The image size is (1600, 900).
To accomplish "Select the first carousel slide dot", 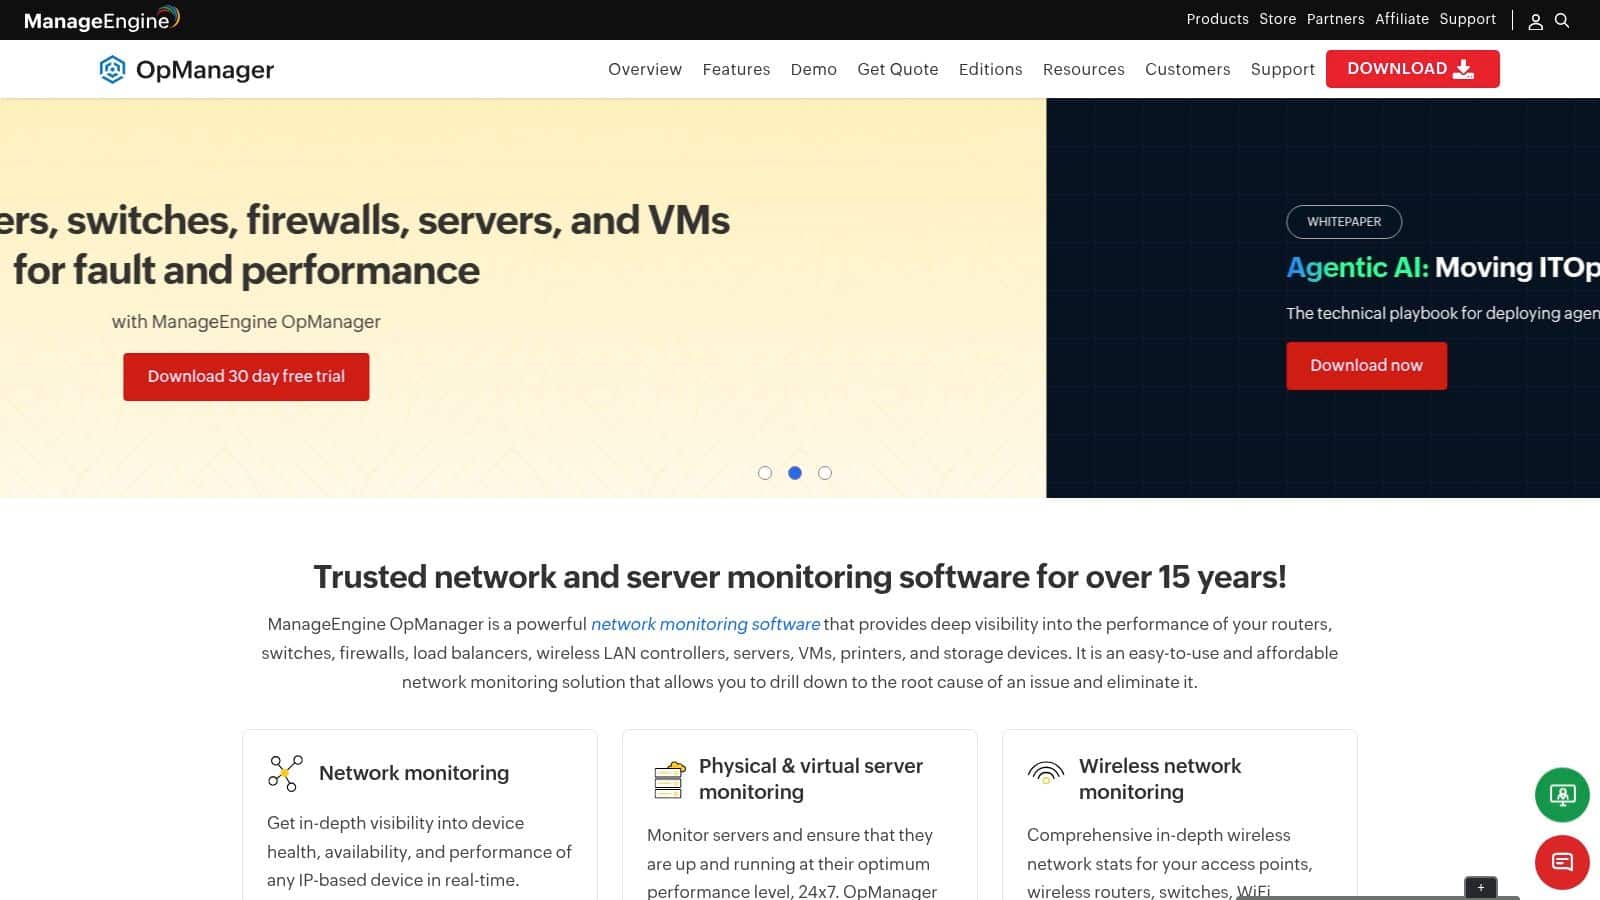I will point(765,473).
